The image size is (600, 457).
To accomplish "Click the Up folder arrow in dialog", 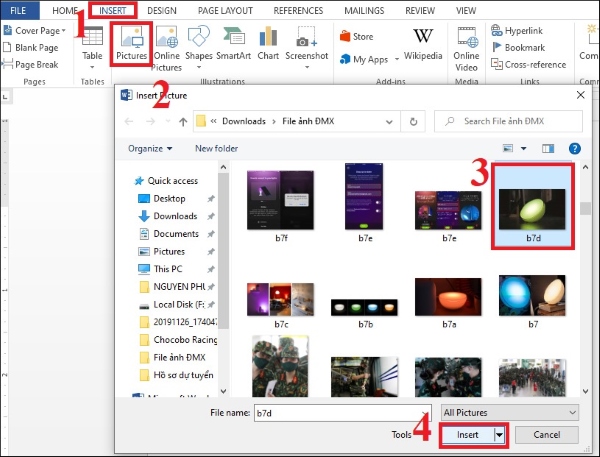I will pyautogui.click(x=183, y=121).
